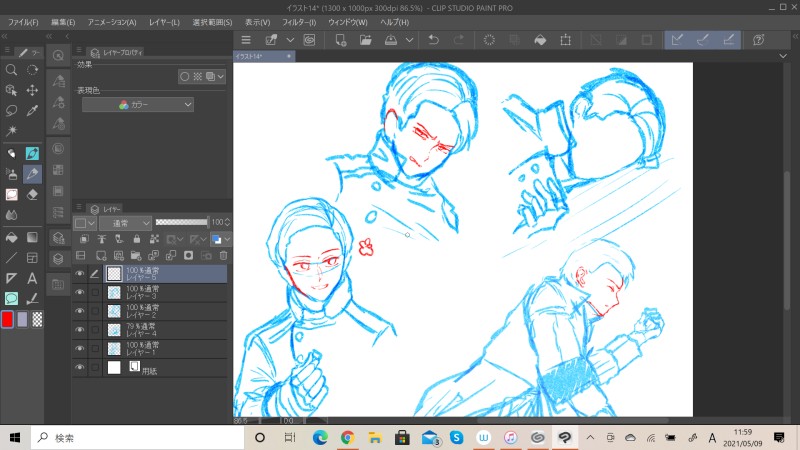Collapse left palette dock double chevron
800x450 pixels.
point(5,36)
